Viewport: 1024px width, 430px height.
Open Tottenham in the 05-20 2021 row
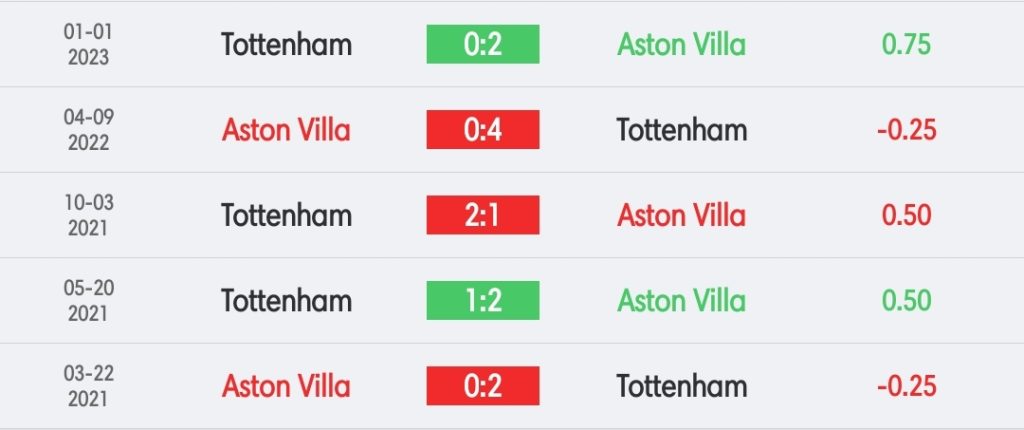(286, 300)
